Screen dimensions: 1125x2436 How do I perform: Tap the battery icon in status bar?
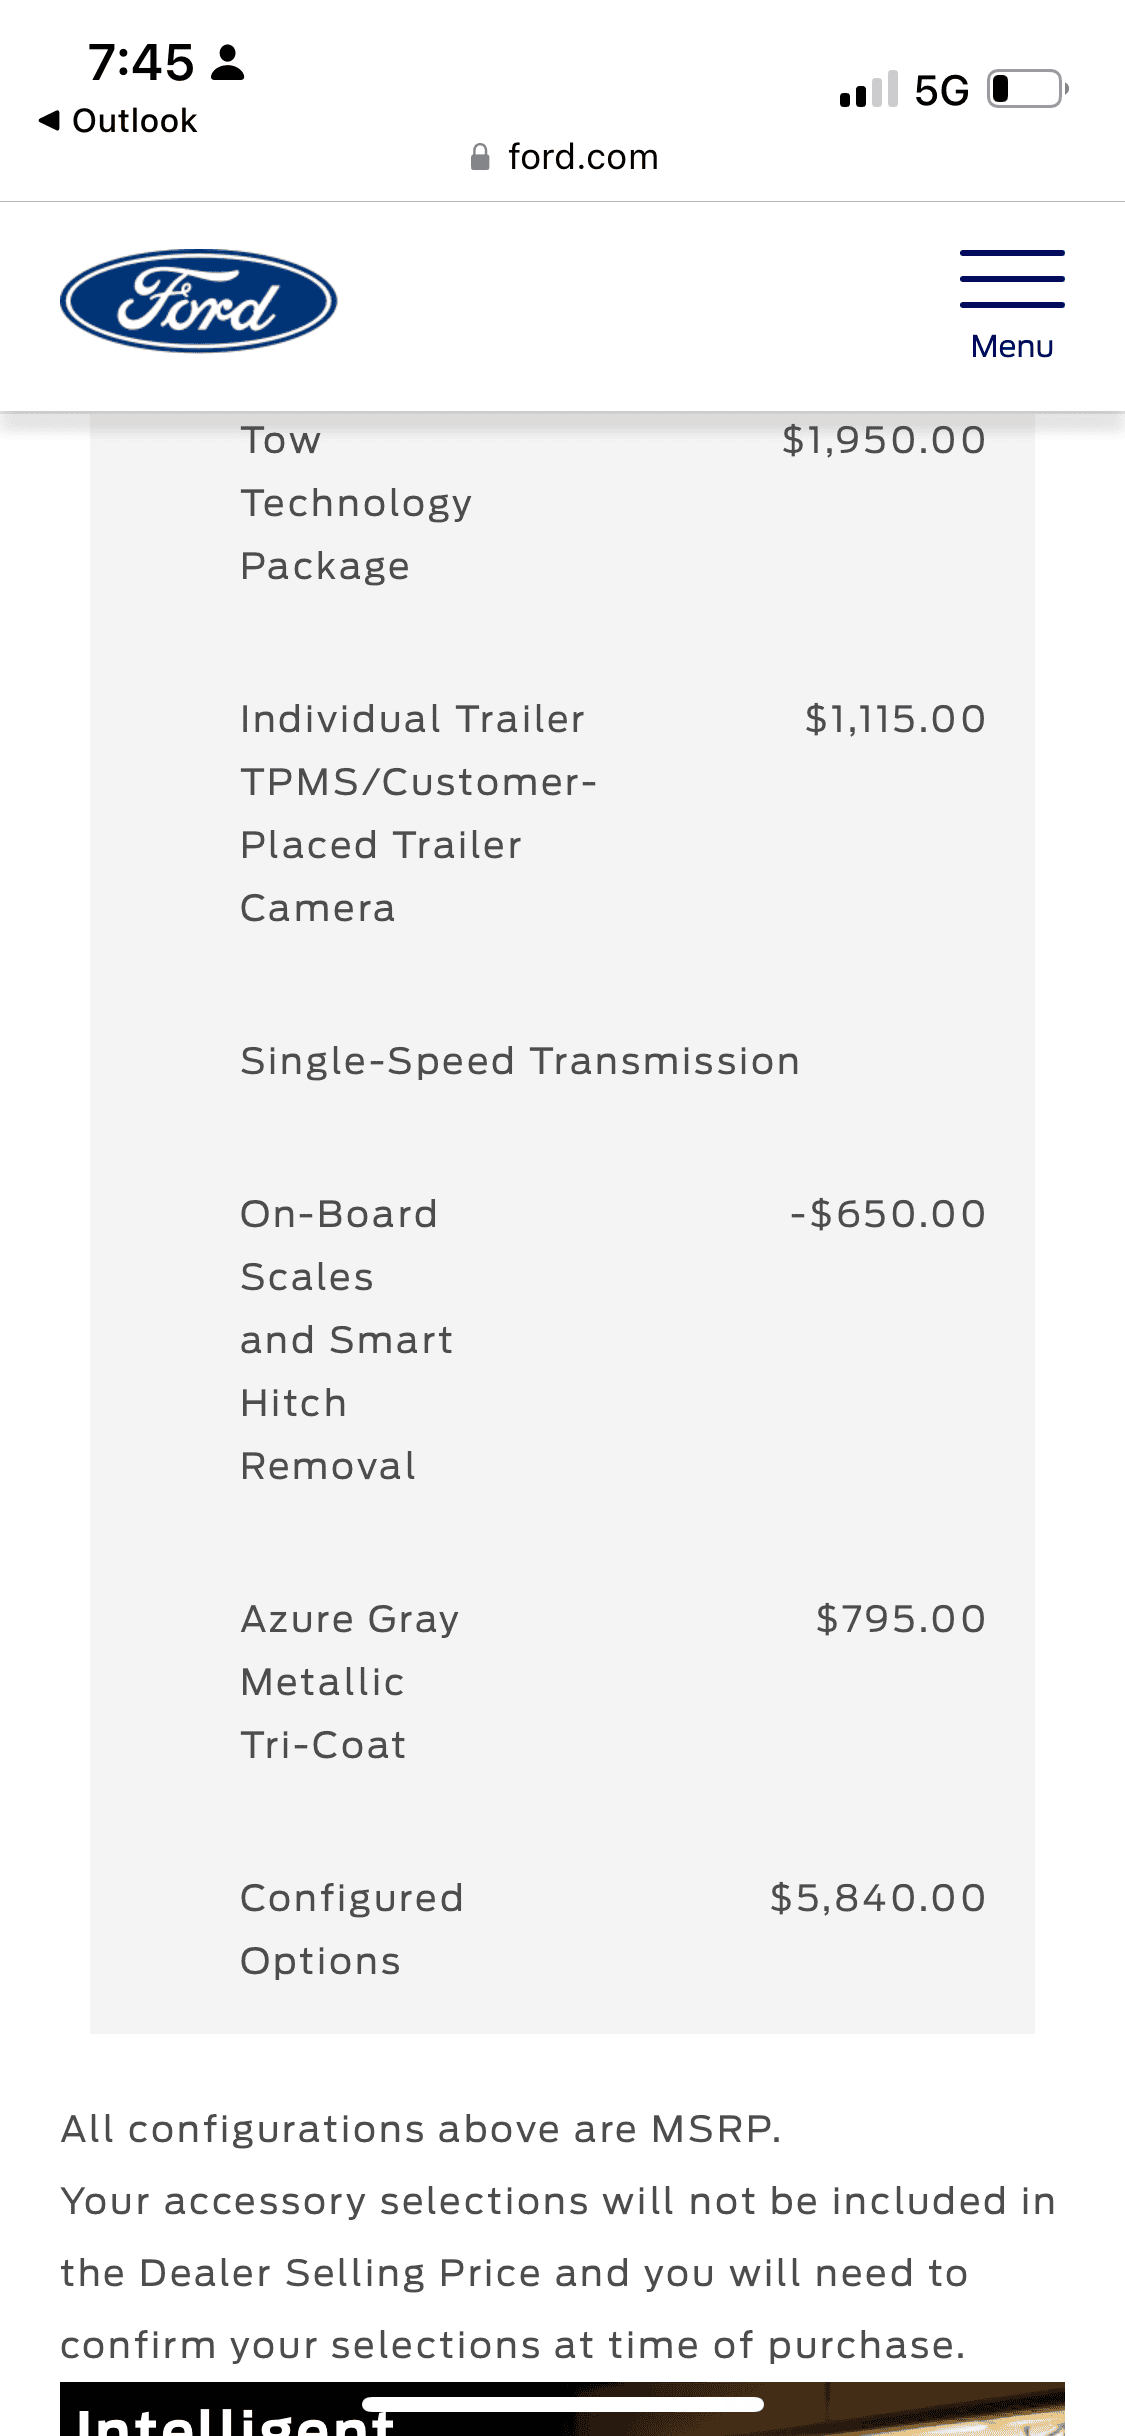(x=1026, y=89)
